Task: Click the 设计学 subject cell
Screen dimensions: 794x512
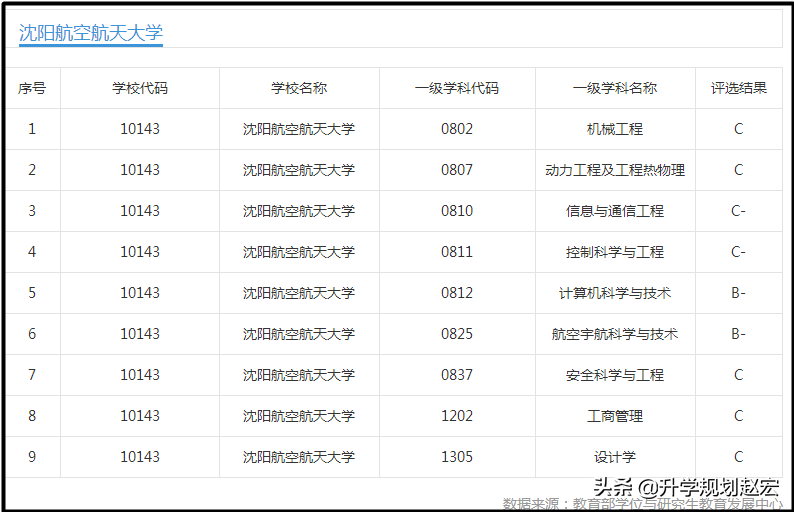Action: coord(615,457)
